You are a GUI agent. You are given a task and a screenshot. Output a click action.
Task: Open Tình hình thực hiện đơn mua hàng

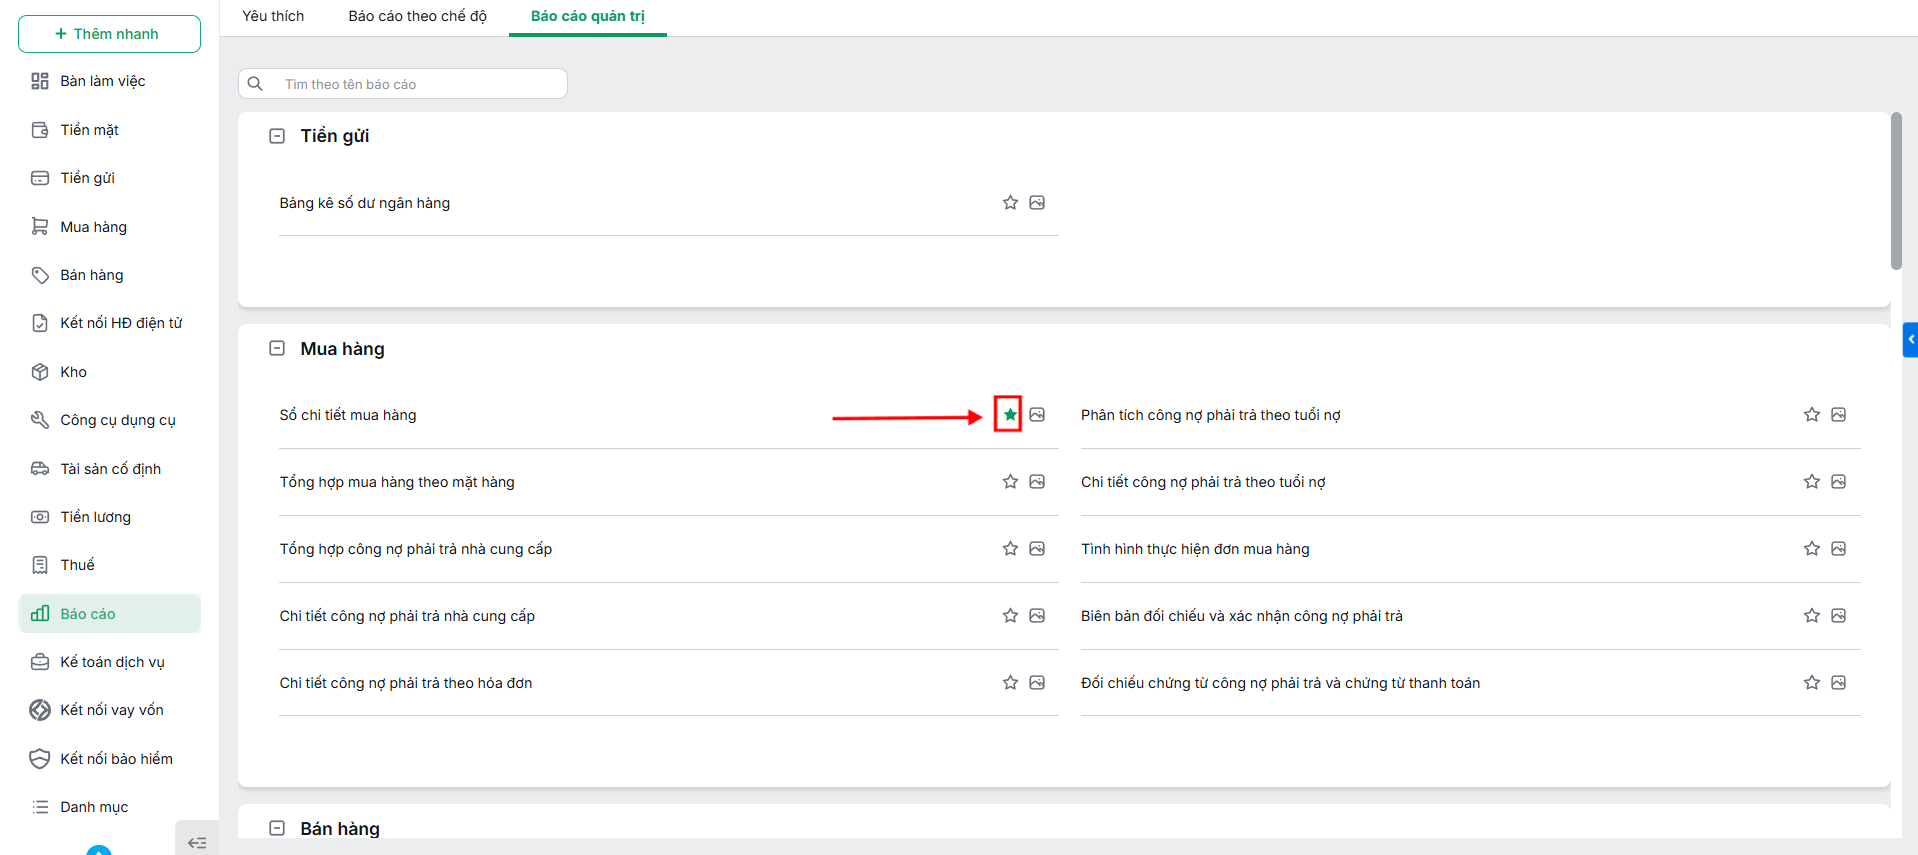pyautogui.click(x=1195, y=549)
